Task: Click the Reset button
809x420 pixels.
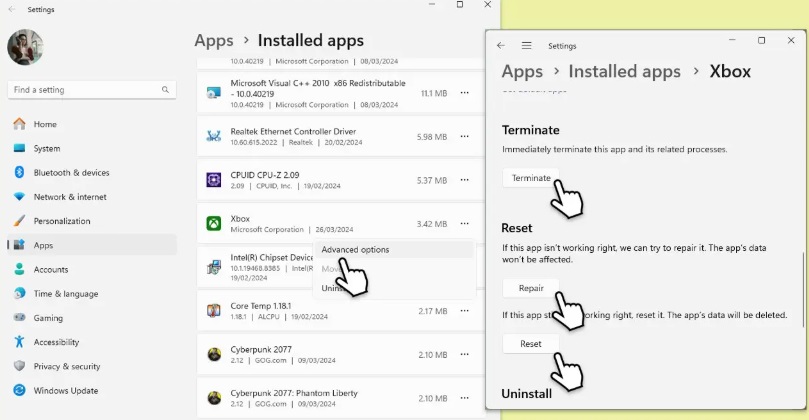Action: pyautogui.click(x=531, y=344)
